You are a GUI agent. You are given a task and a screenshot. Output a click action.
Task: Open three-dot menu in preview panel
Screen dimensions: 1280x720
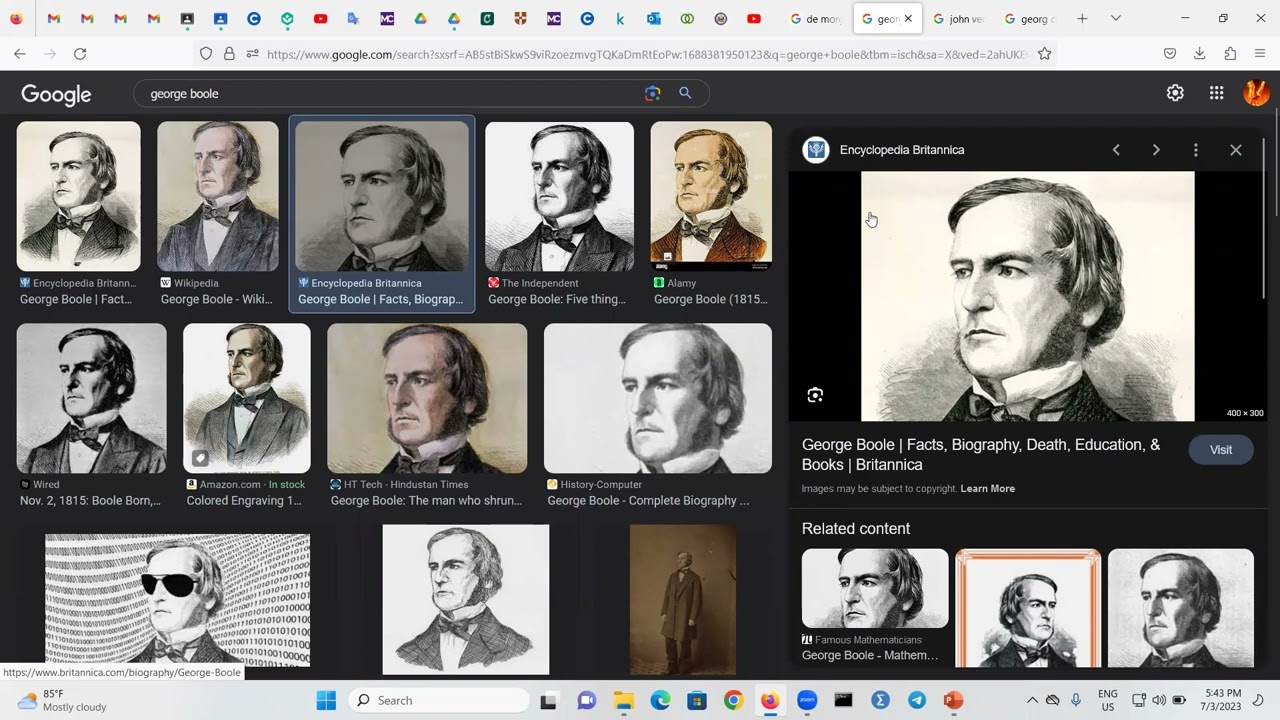[x=1196, y=150]
